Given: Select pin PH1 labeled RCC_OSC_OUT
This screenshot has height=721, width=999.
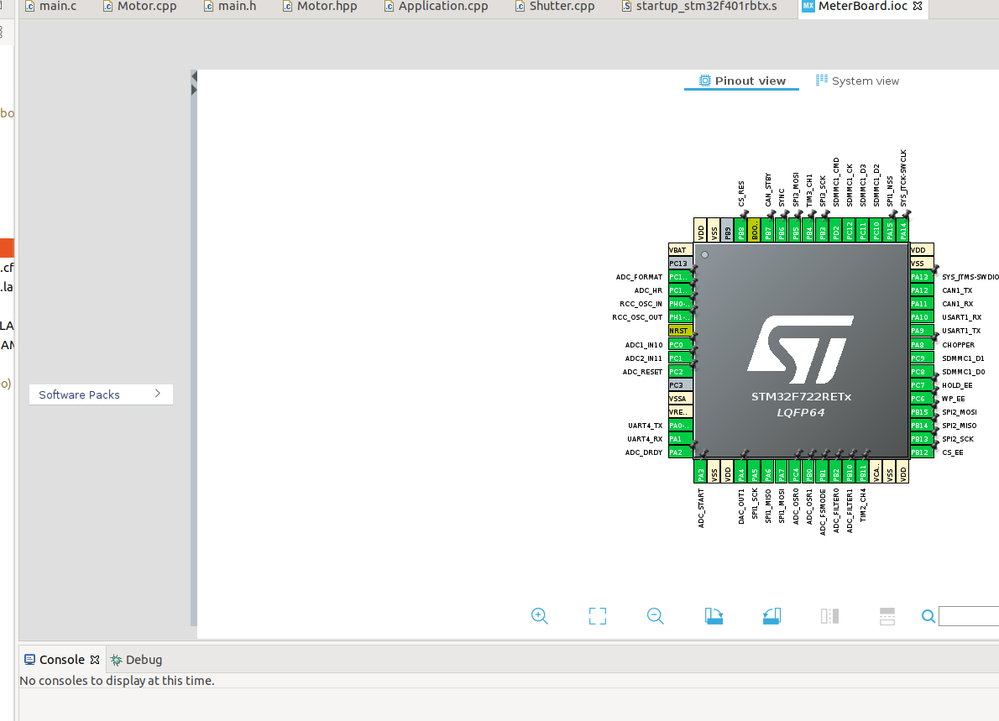Looking at the screenshot, I should (680, 317).
